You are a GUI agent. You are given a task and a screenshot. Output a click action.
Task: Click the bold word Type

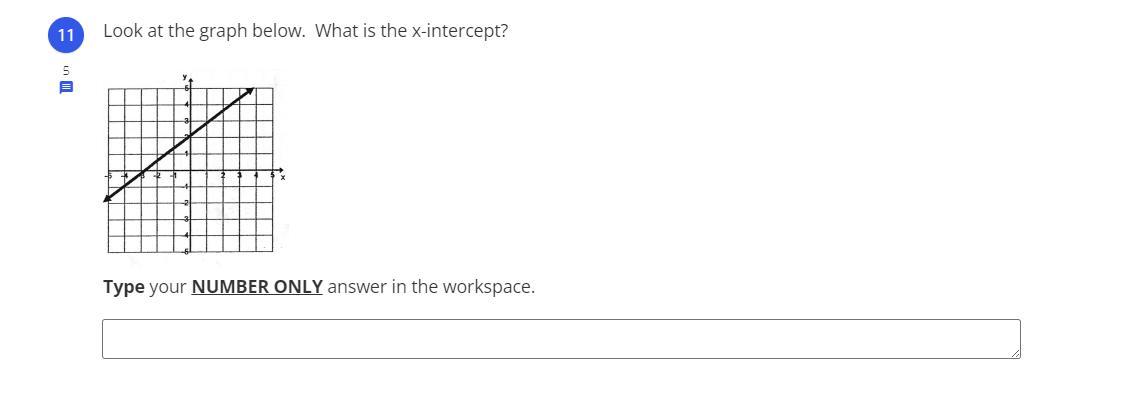point(123,287)
